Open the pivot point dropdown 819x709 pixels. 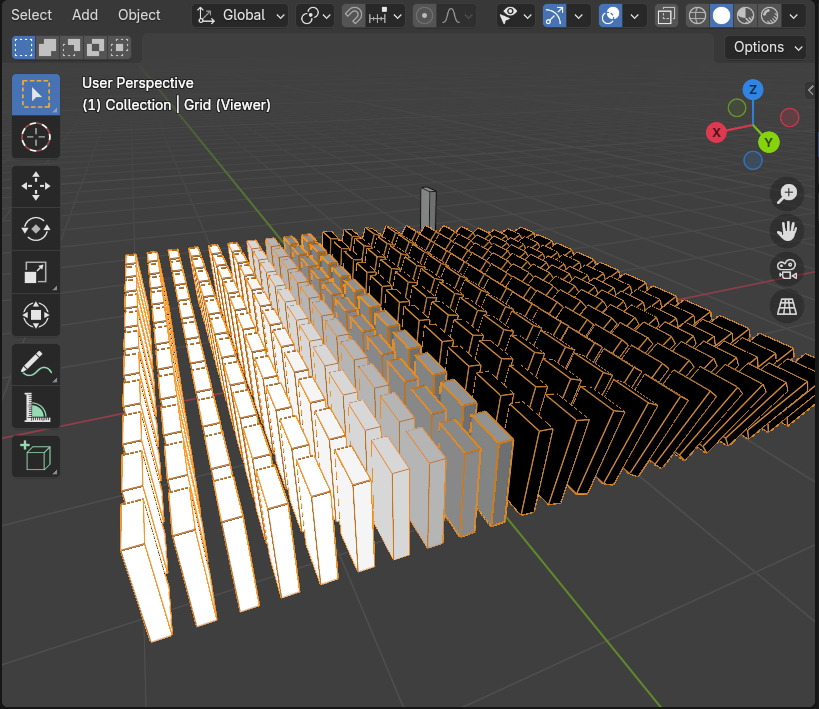[x=315, y=16]
